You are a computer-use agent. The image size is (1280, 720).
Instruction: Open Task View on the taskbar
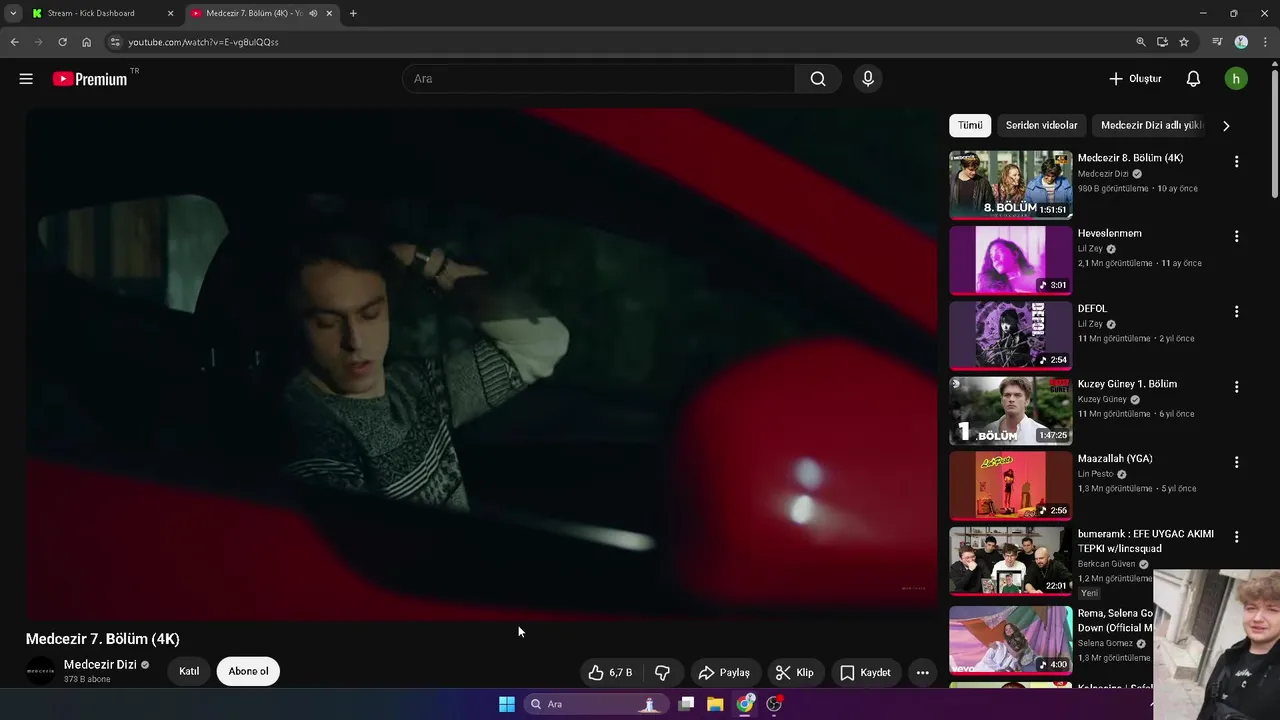click(686, 704)
